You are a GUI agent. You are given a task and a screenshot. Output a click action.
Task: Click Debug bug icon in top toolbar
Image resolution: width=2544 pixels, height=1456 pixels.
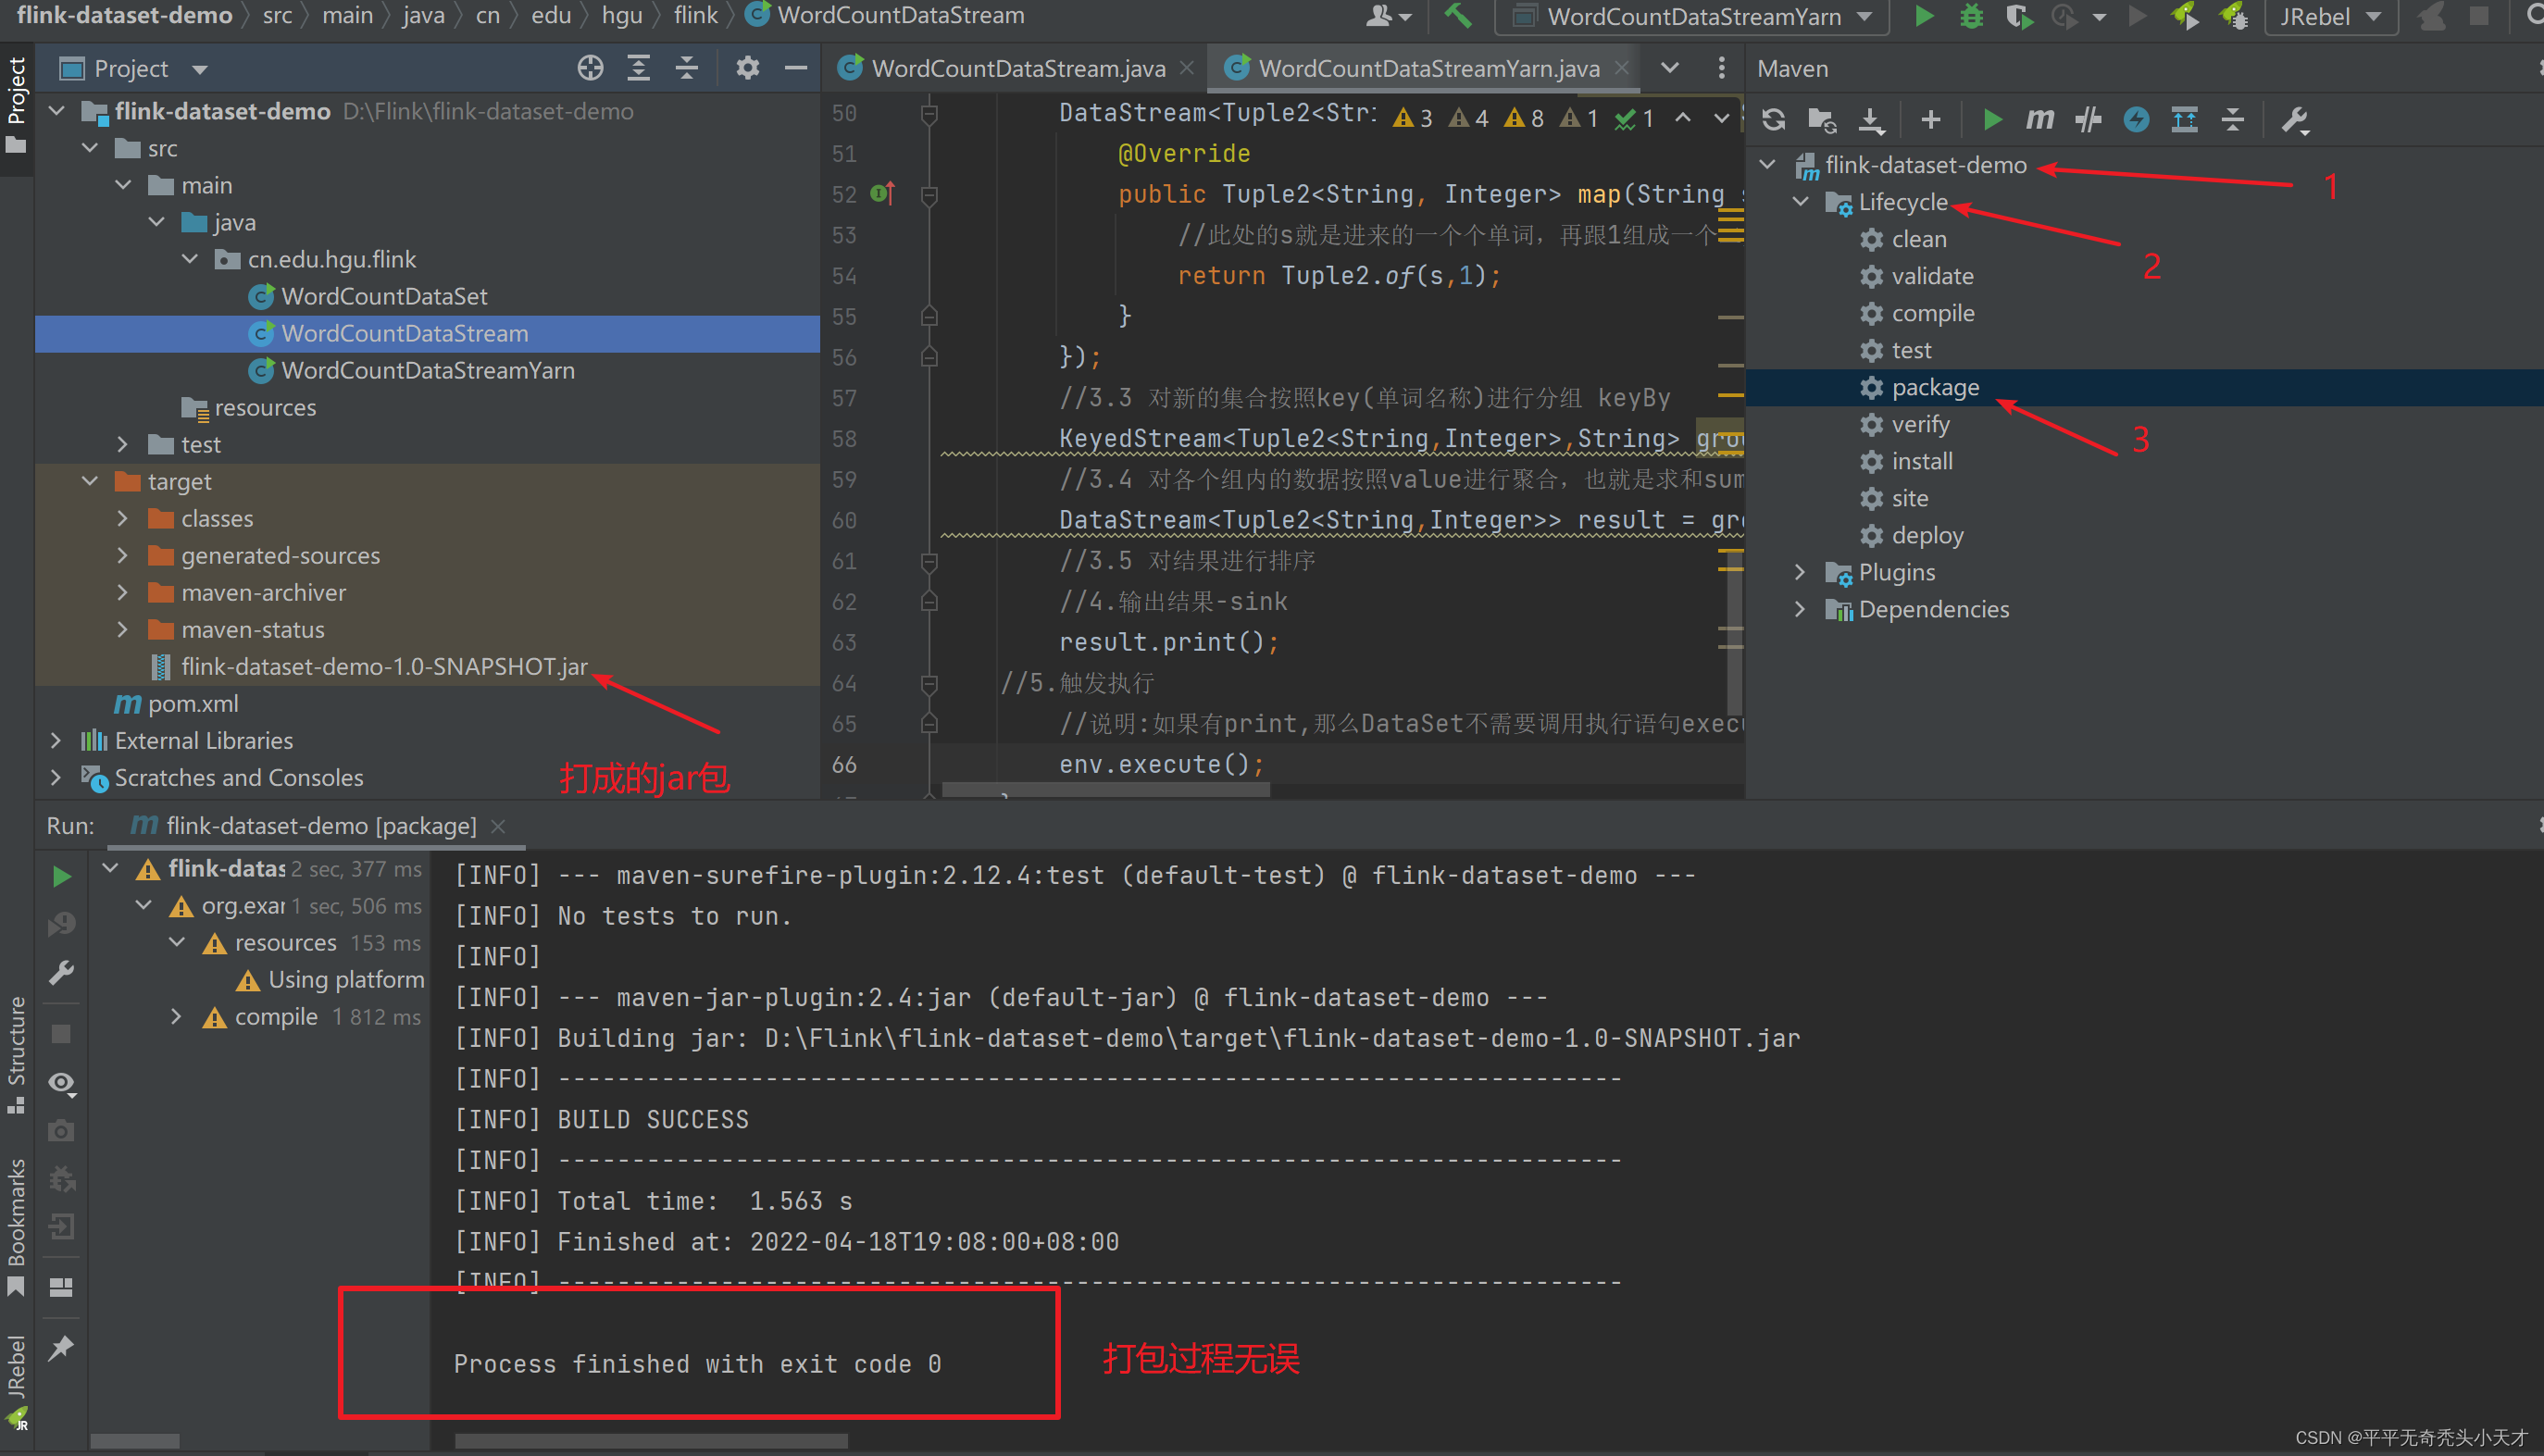pyautogui.click(x=1971, y=16)
